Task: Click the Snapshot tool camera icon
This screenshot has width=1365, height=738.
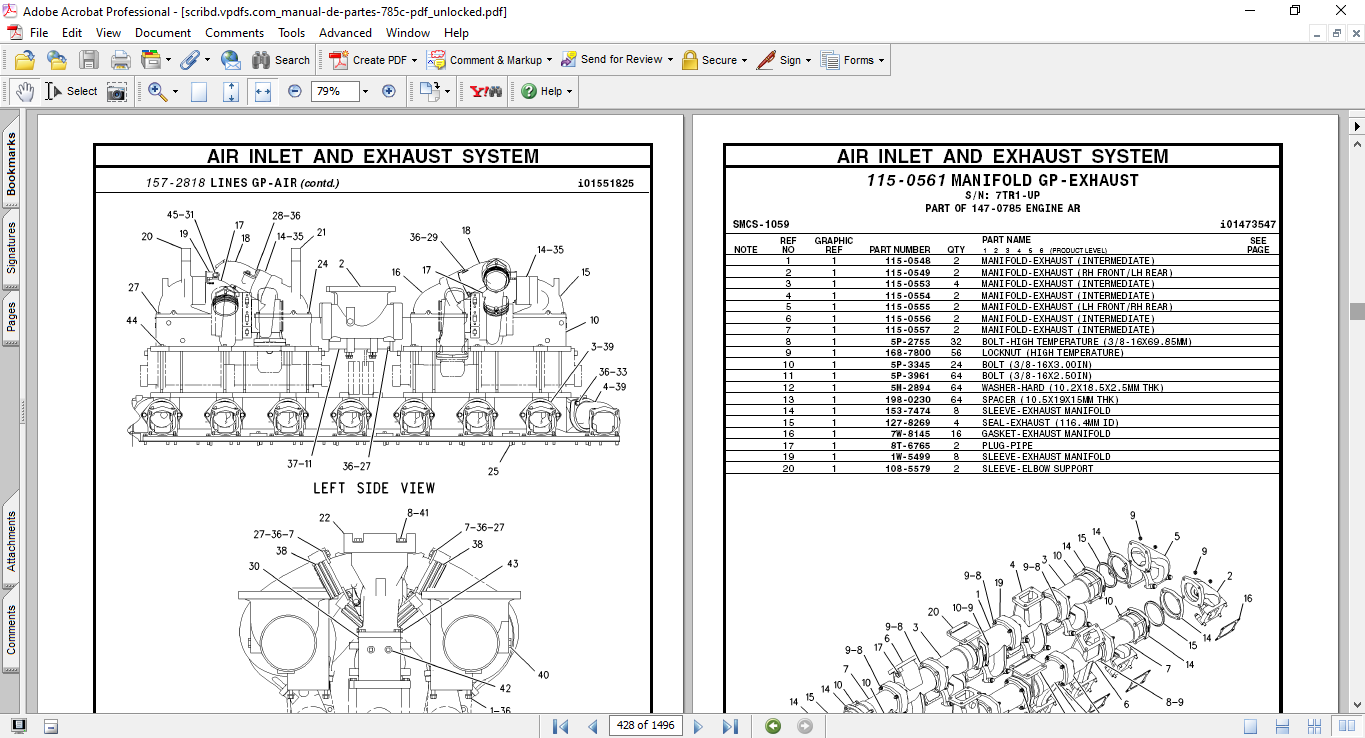Action: point(117,91)
